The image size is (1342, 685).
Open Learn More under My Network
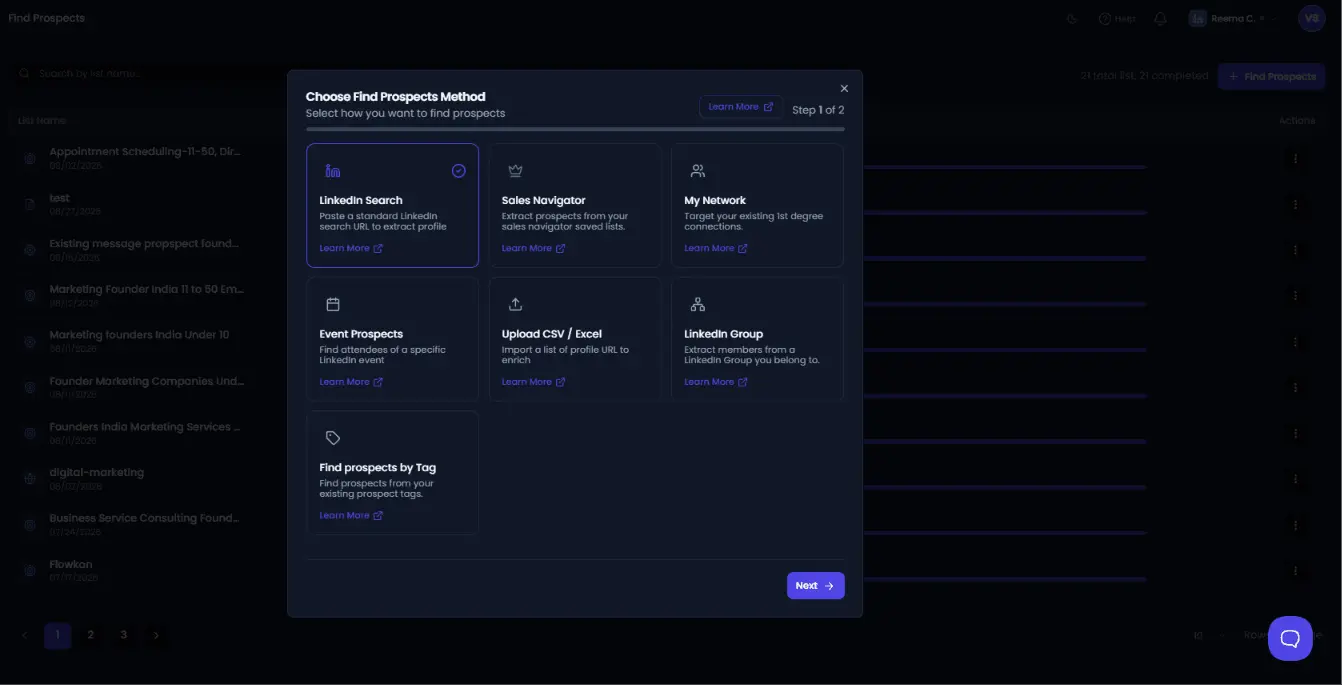[716, 248]
